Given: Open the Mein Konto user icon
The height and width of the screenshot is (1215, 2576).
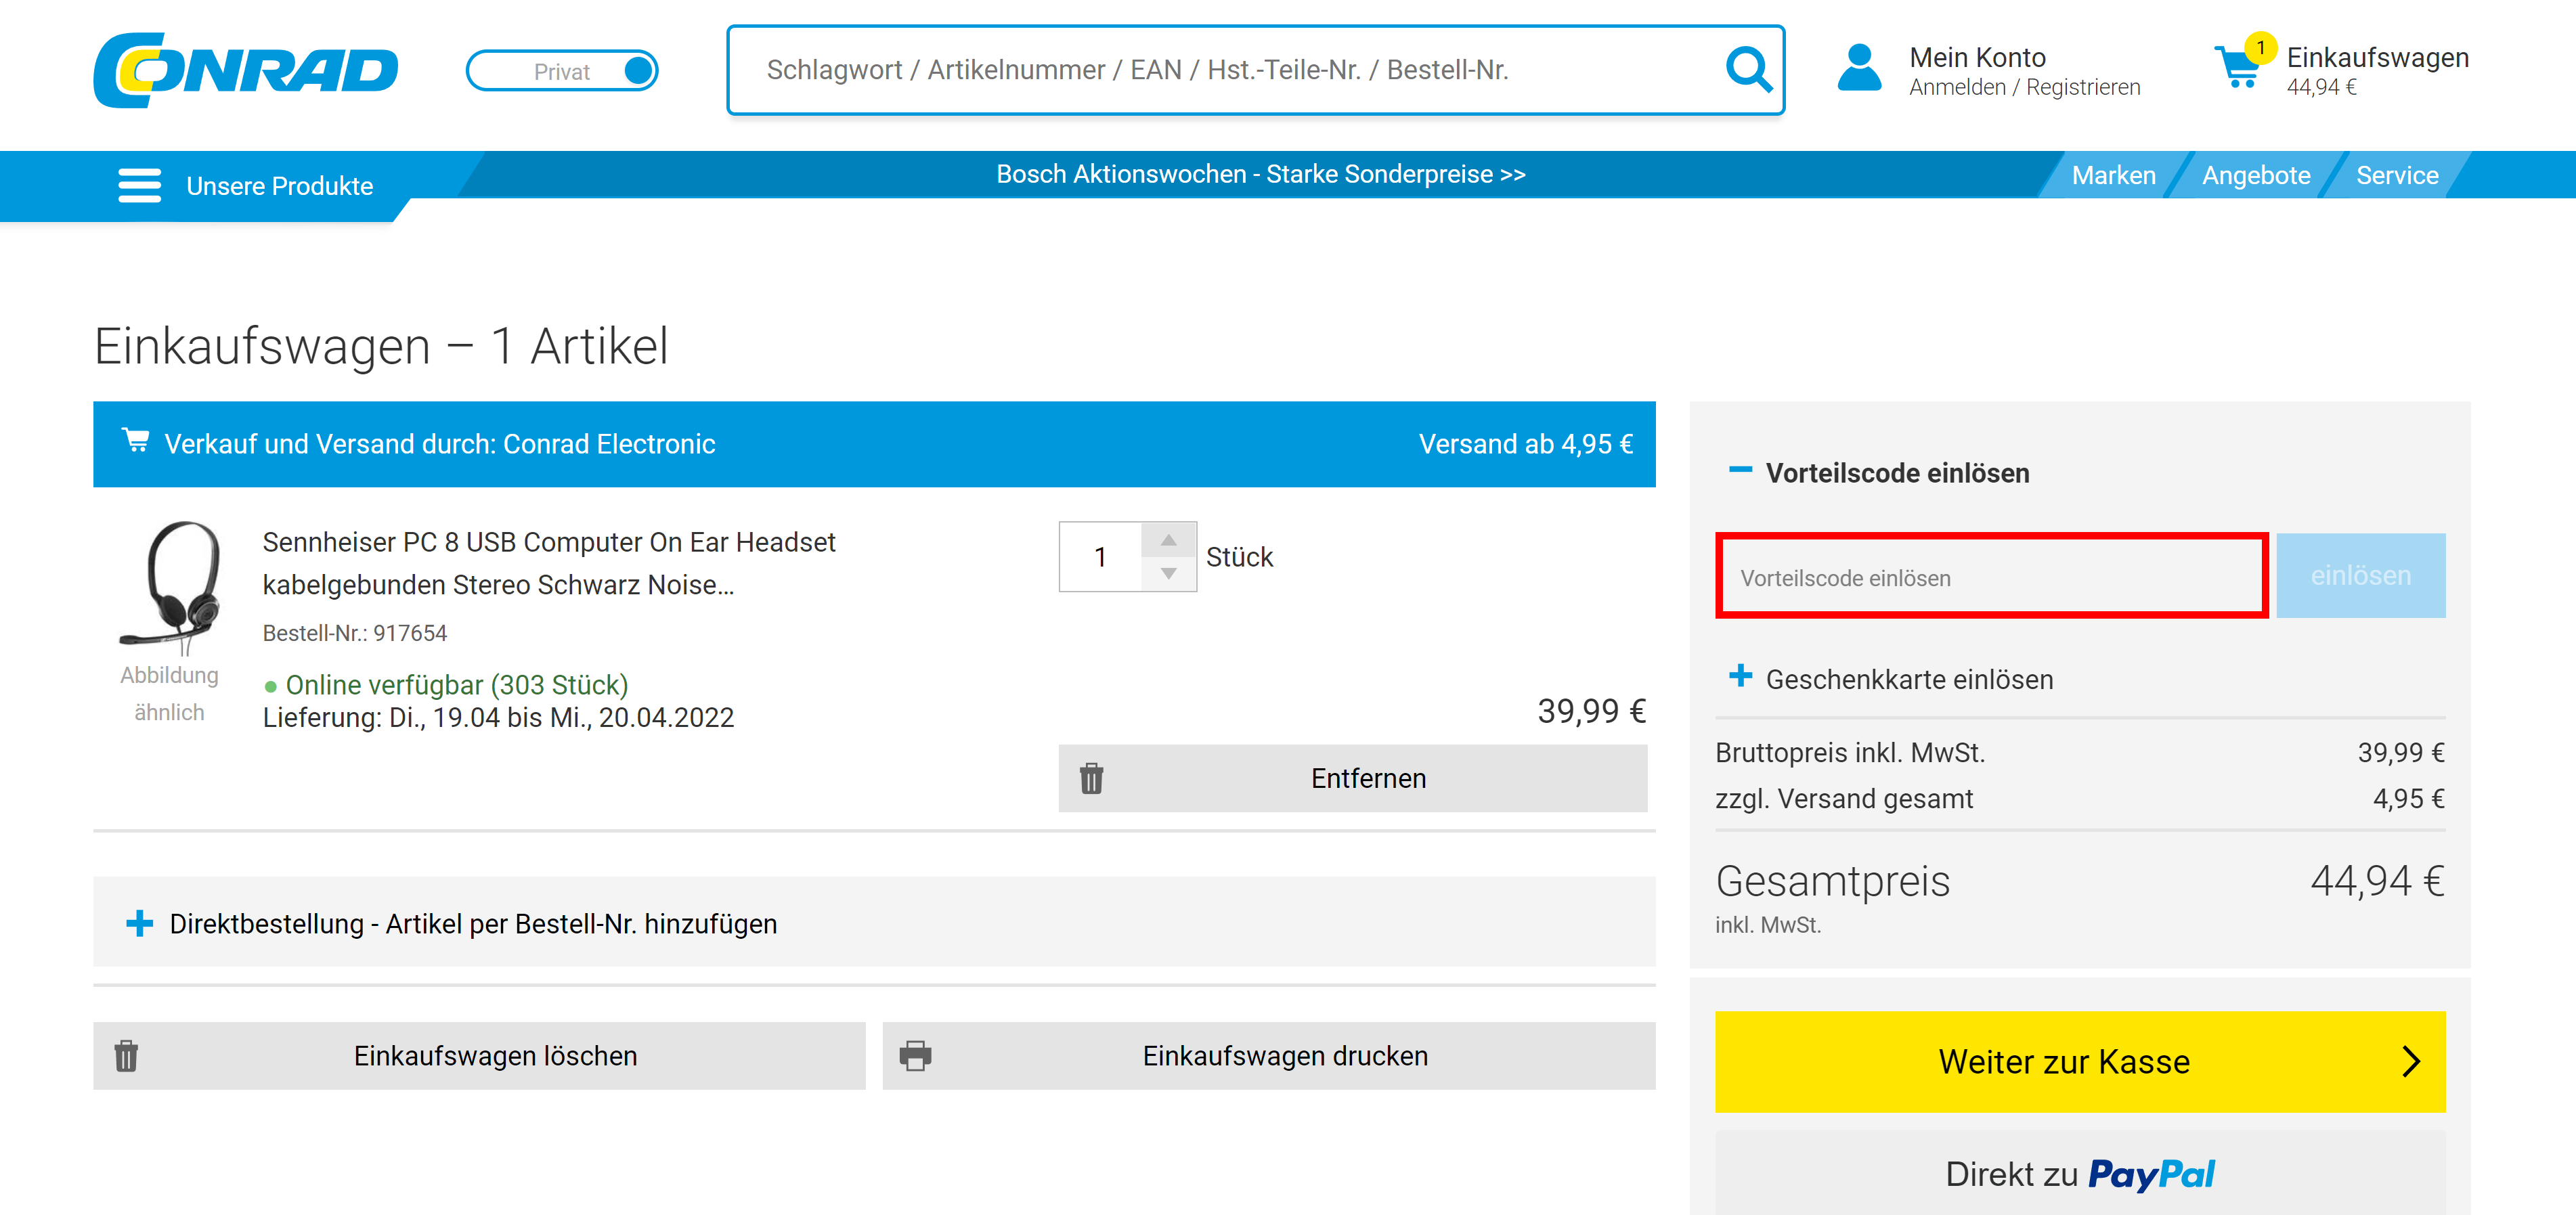Looking at the screenshot, I should pos(1859,68).
